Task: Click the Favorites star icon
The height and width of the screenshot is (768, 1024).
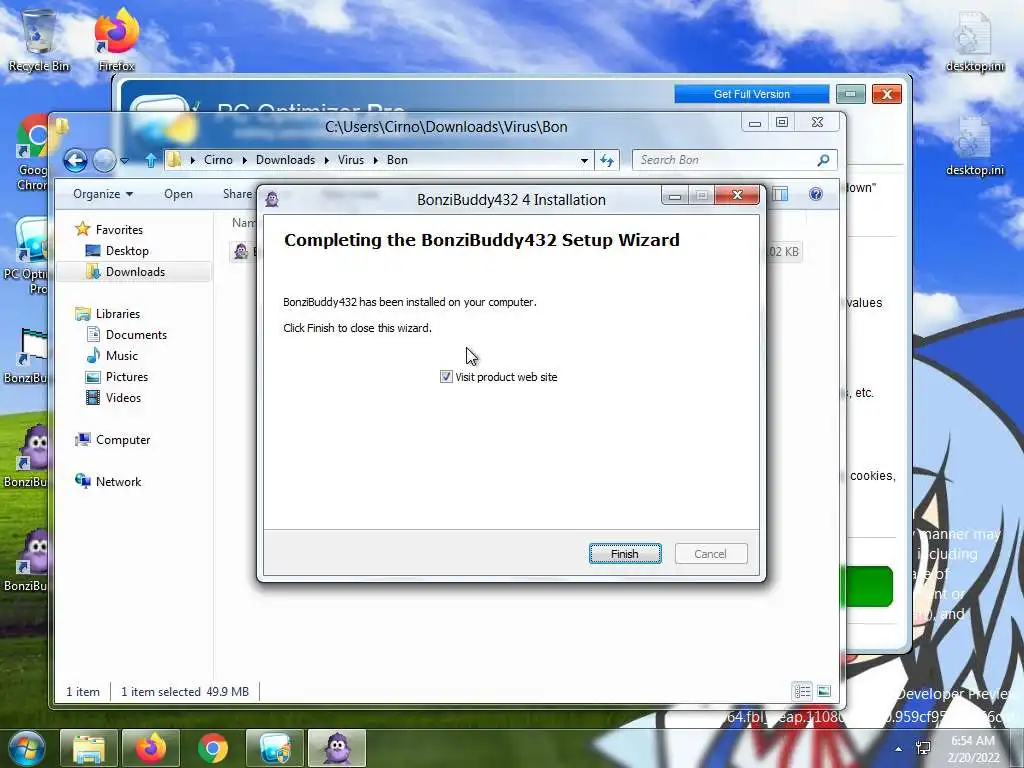Action: coord(82,229)
